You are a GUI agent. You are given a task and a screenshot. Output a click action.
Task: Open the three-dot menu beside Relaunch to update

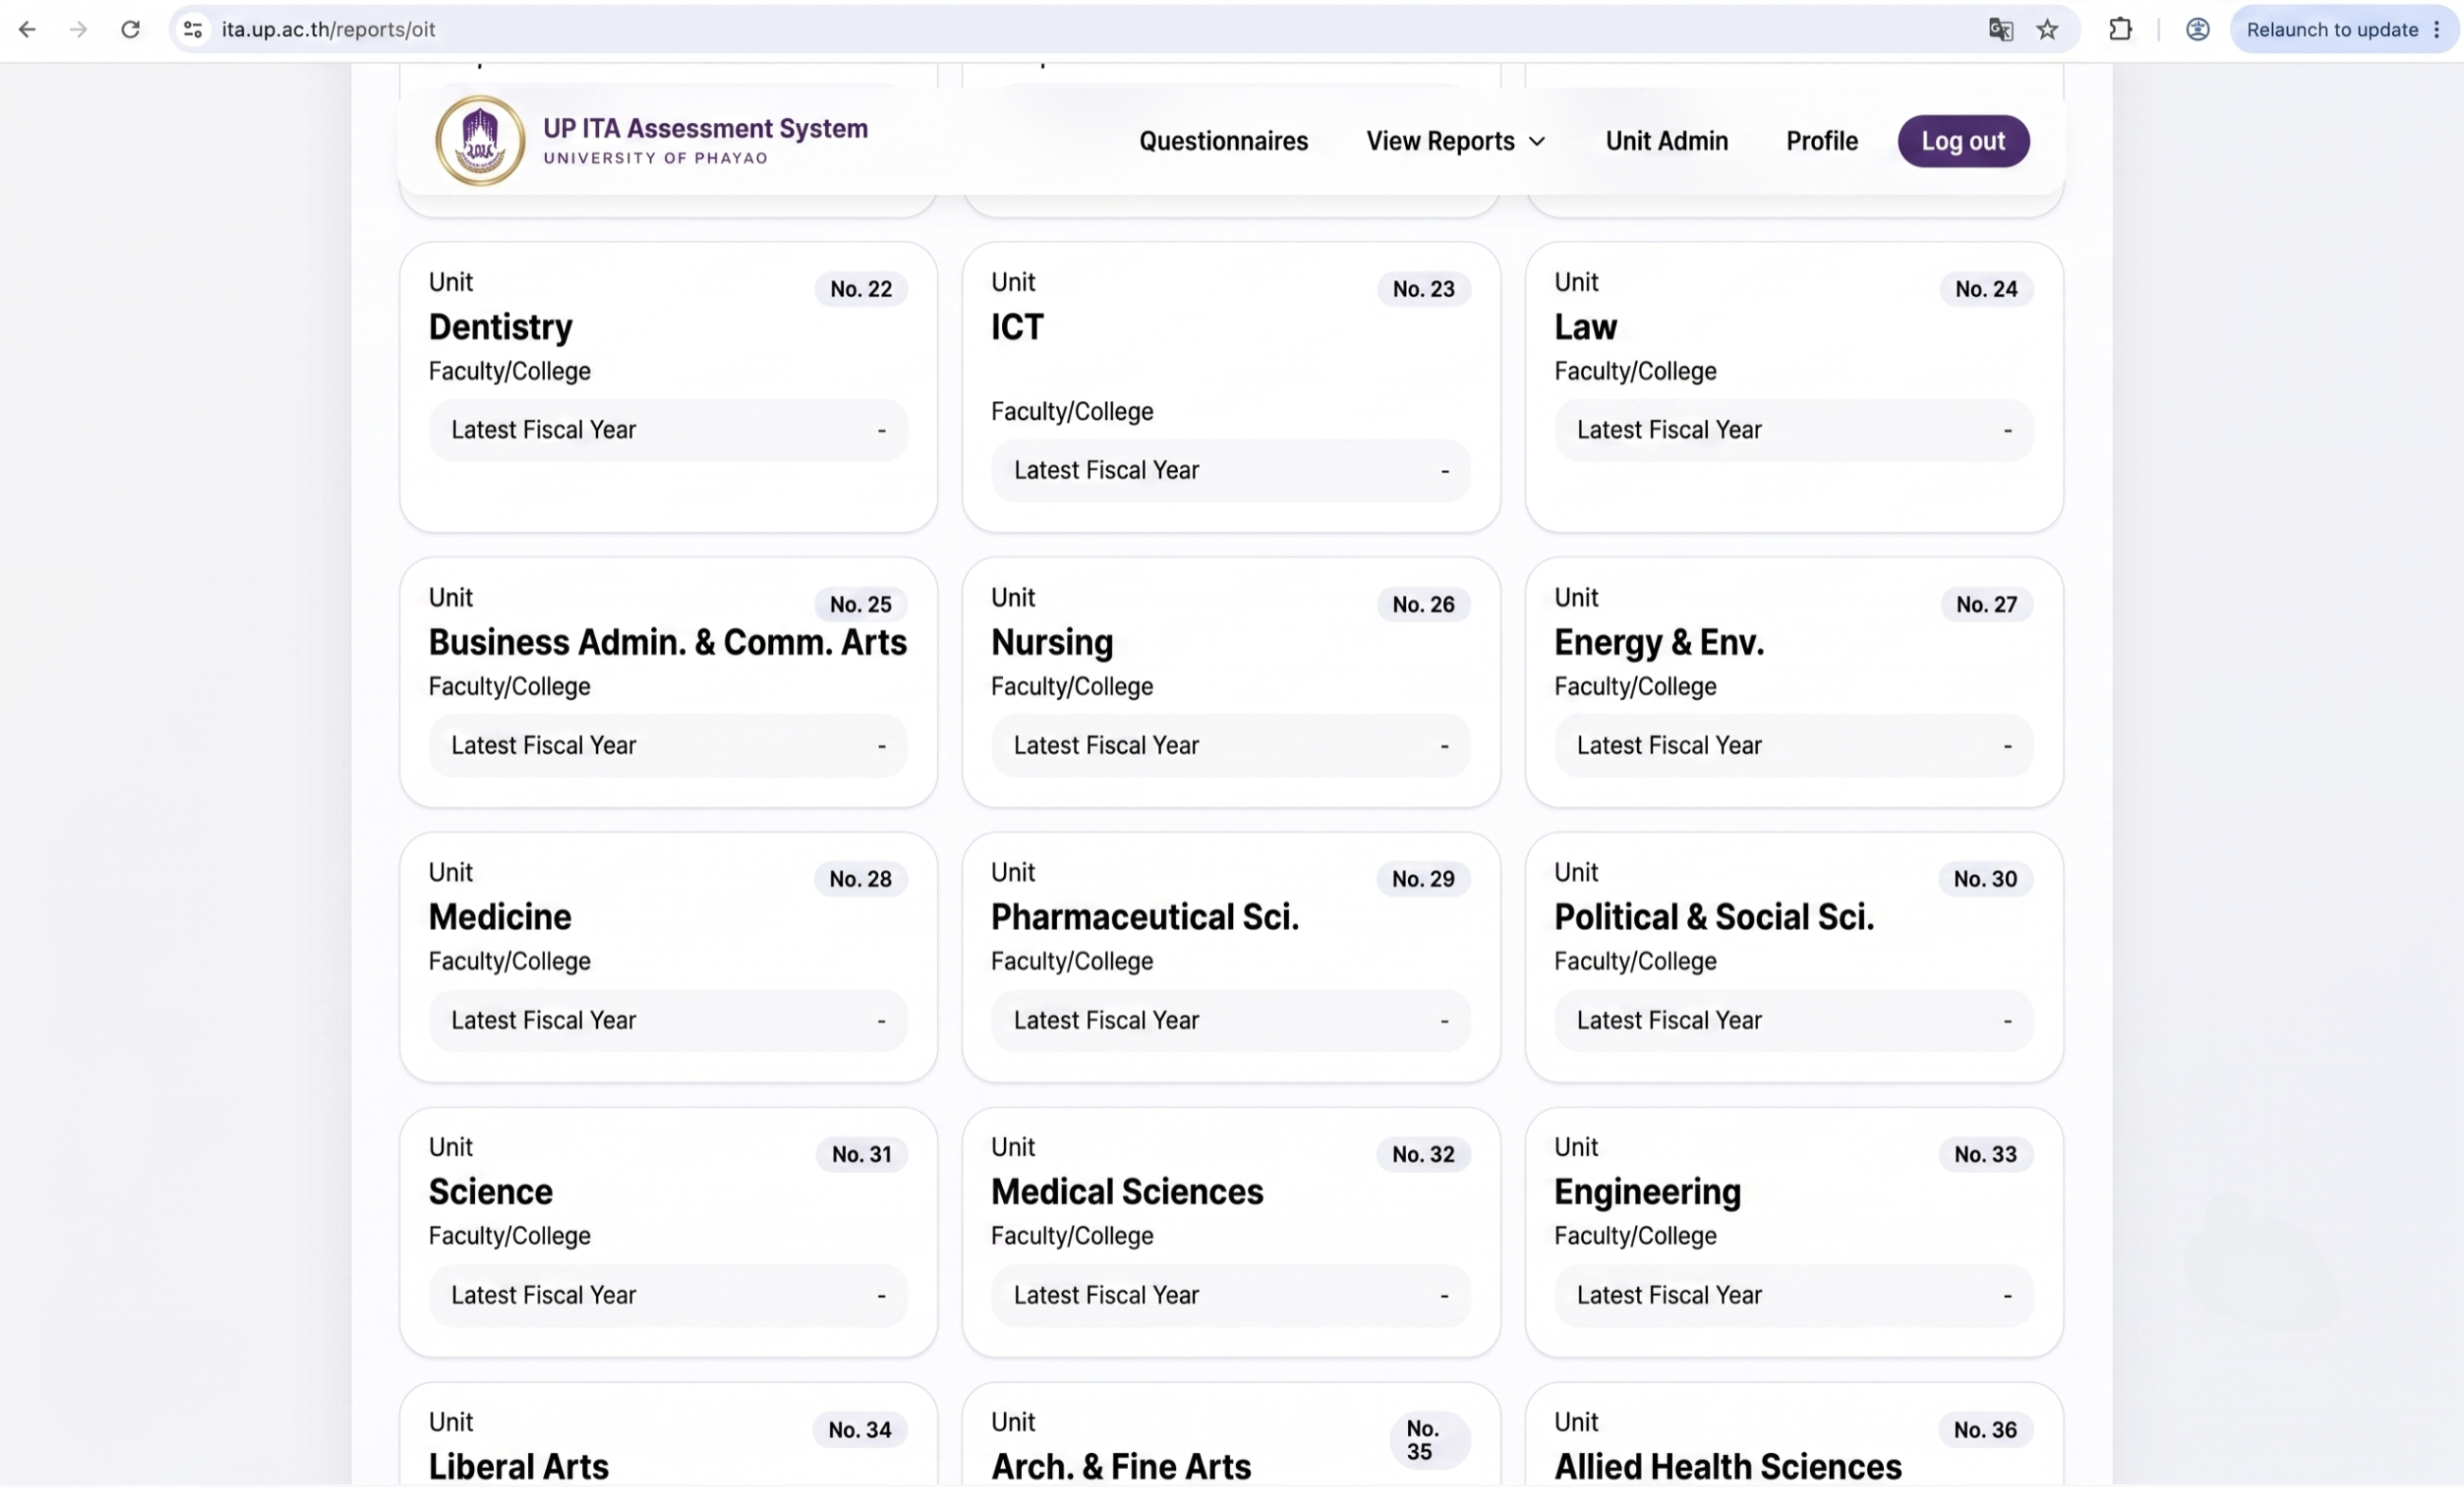[2437, 29]
